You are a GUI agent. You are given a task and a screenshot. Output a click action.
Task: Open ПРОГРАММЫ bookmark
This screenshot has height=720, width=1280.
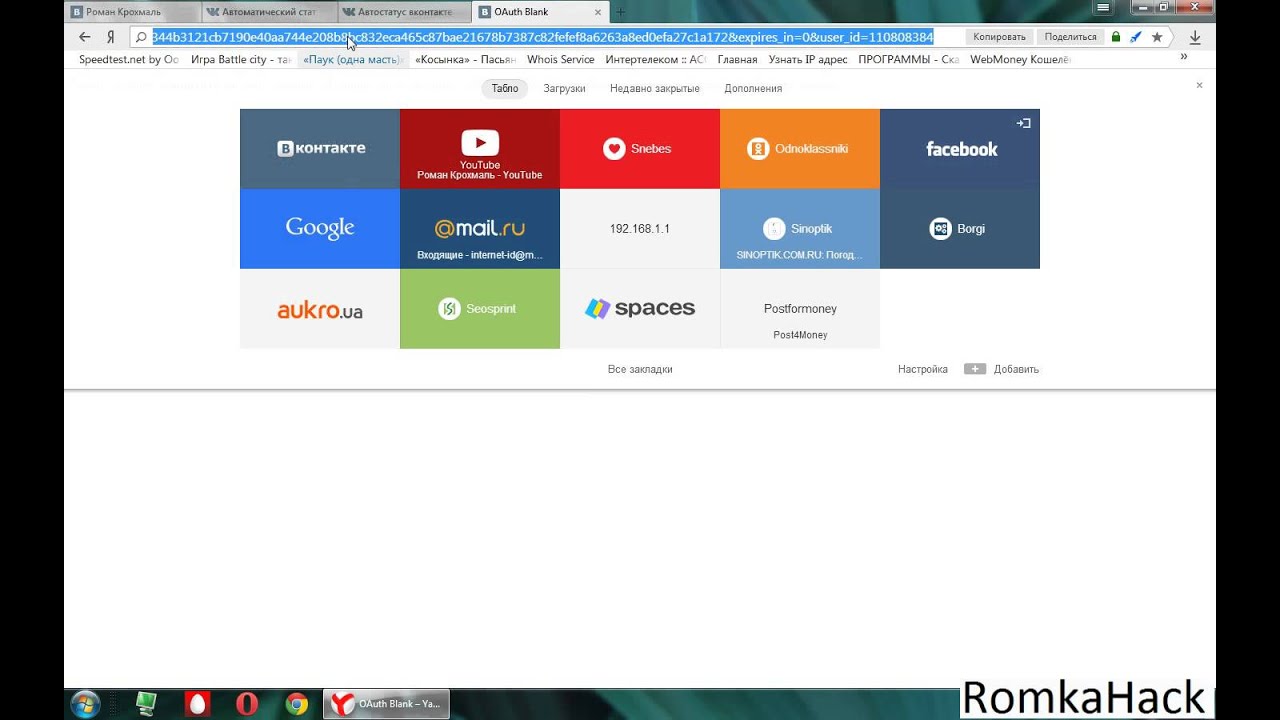(908, 59)
